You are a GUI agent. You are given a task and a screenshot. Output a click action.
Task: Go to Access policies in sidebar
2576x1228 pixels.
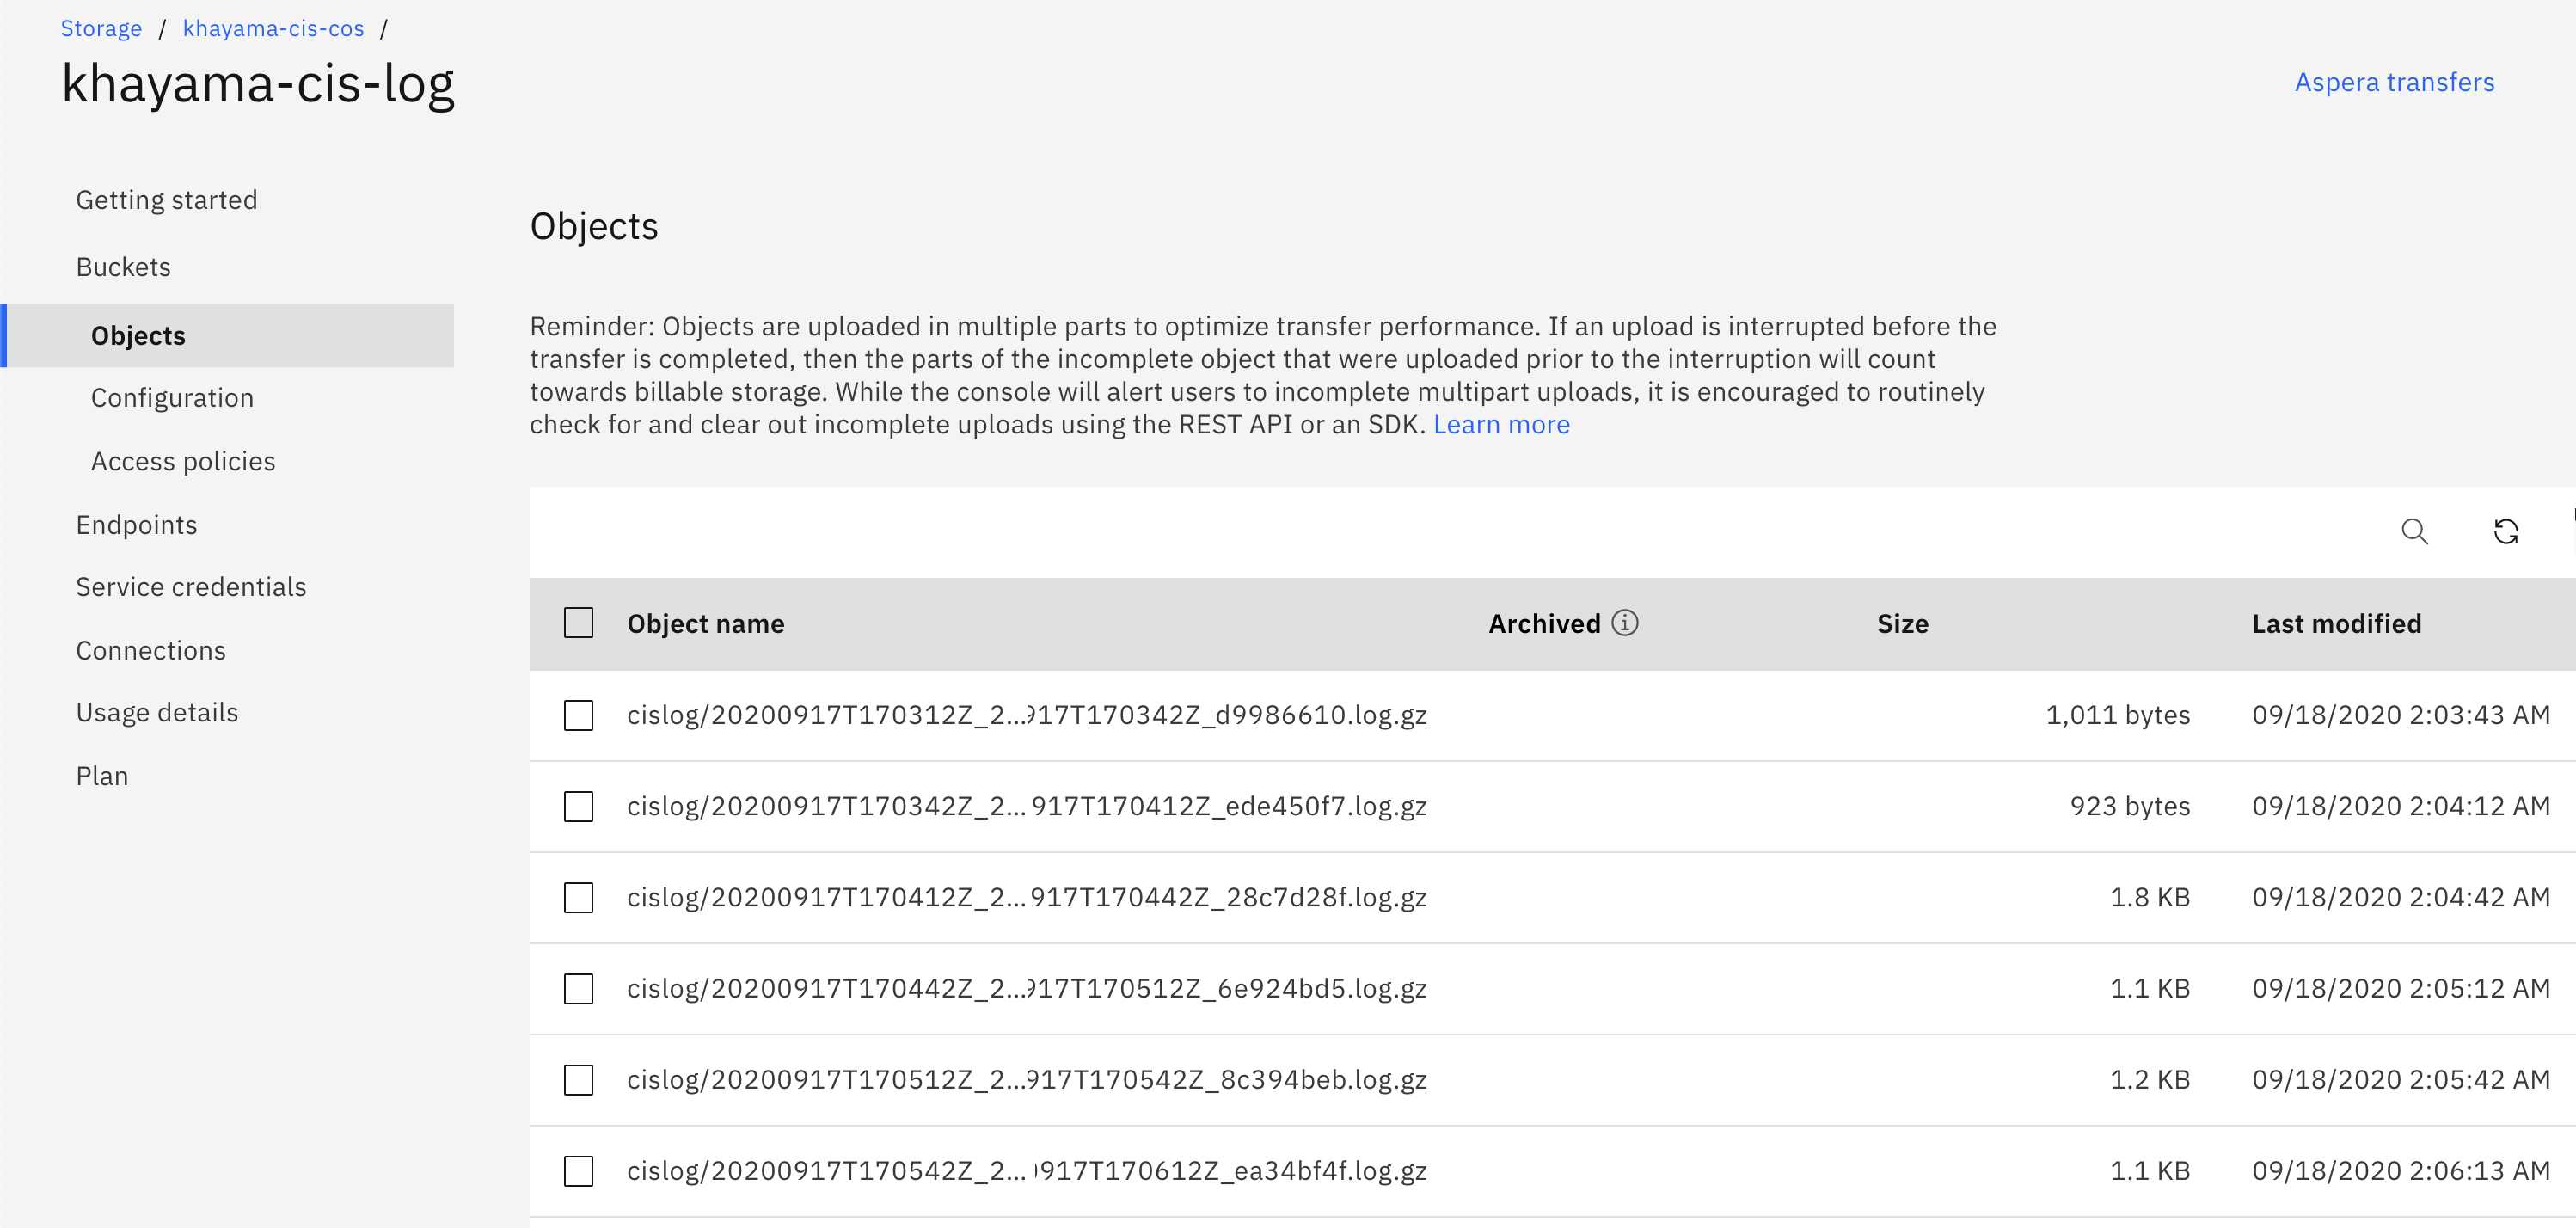coord(183,461)
